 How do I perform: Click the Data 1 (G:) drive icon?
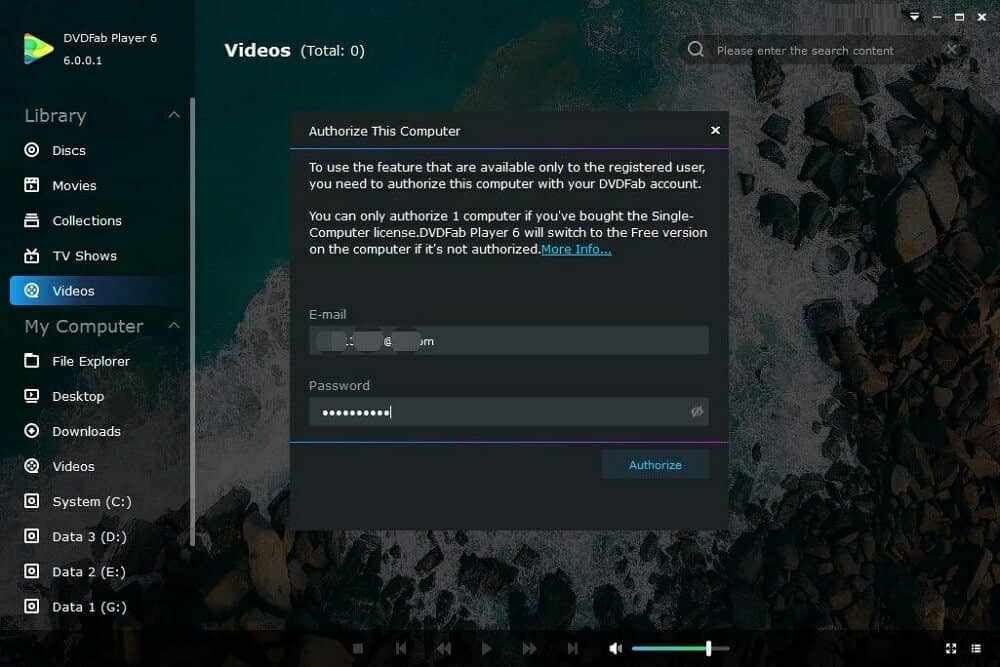[31, 606]
